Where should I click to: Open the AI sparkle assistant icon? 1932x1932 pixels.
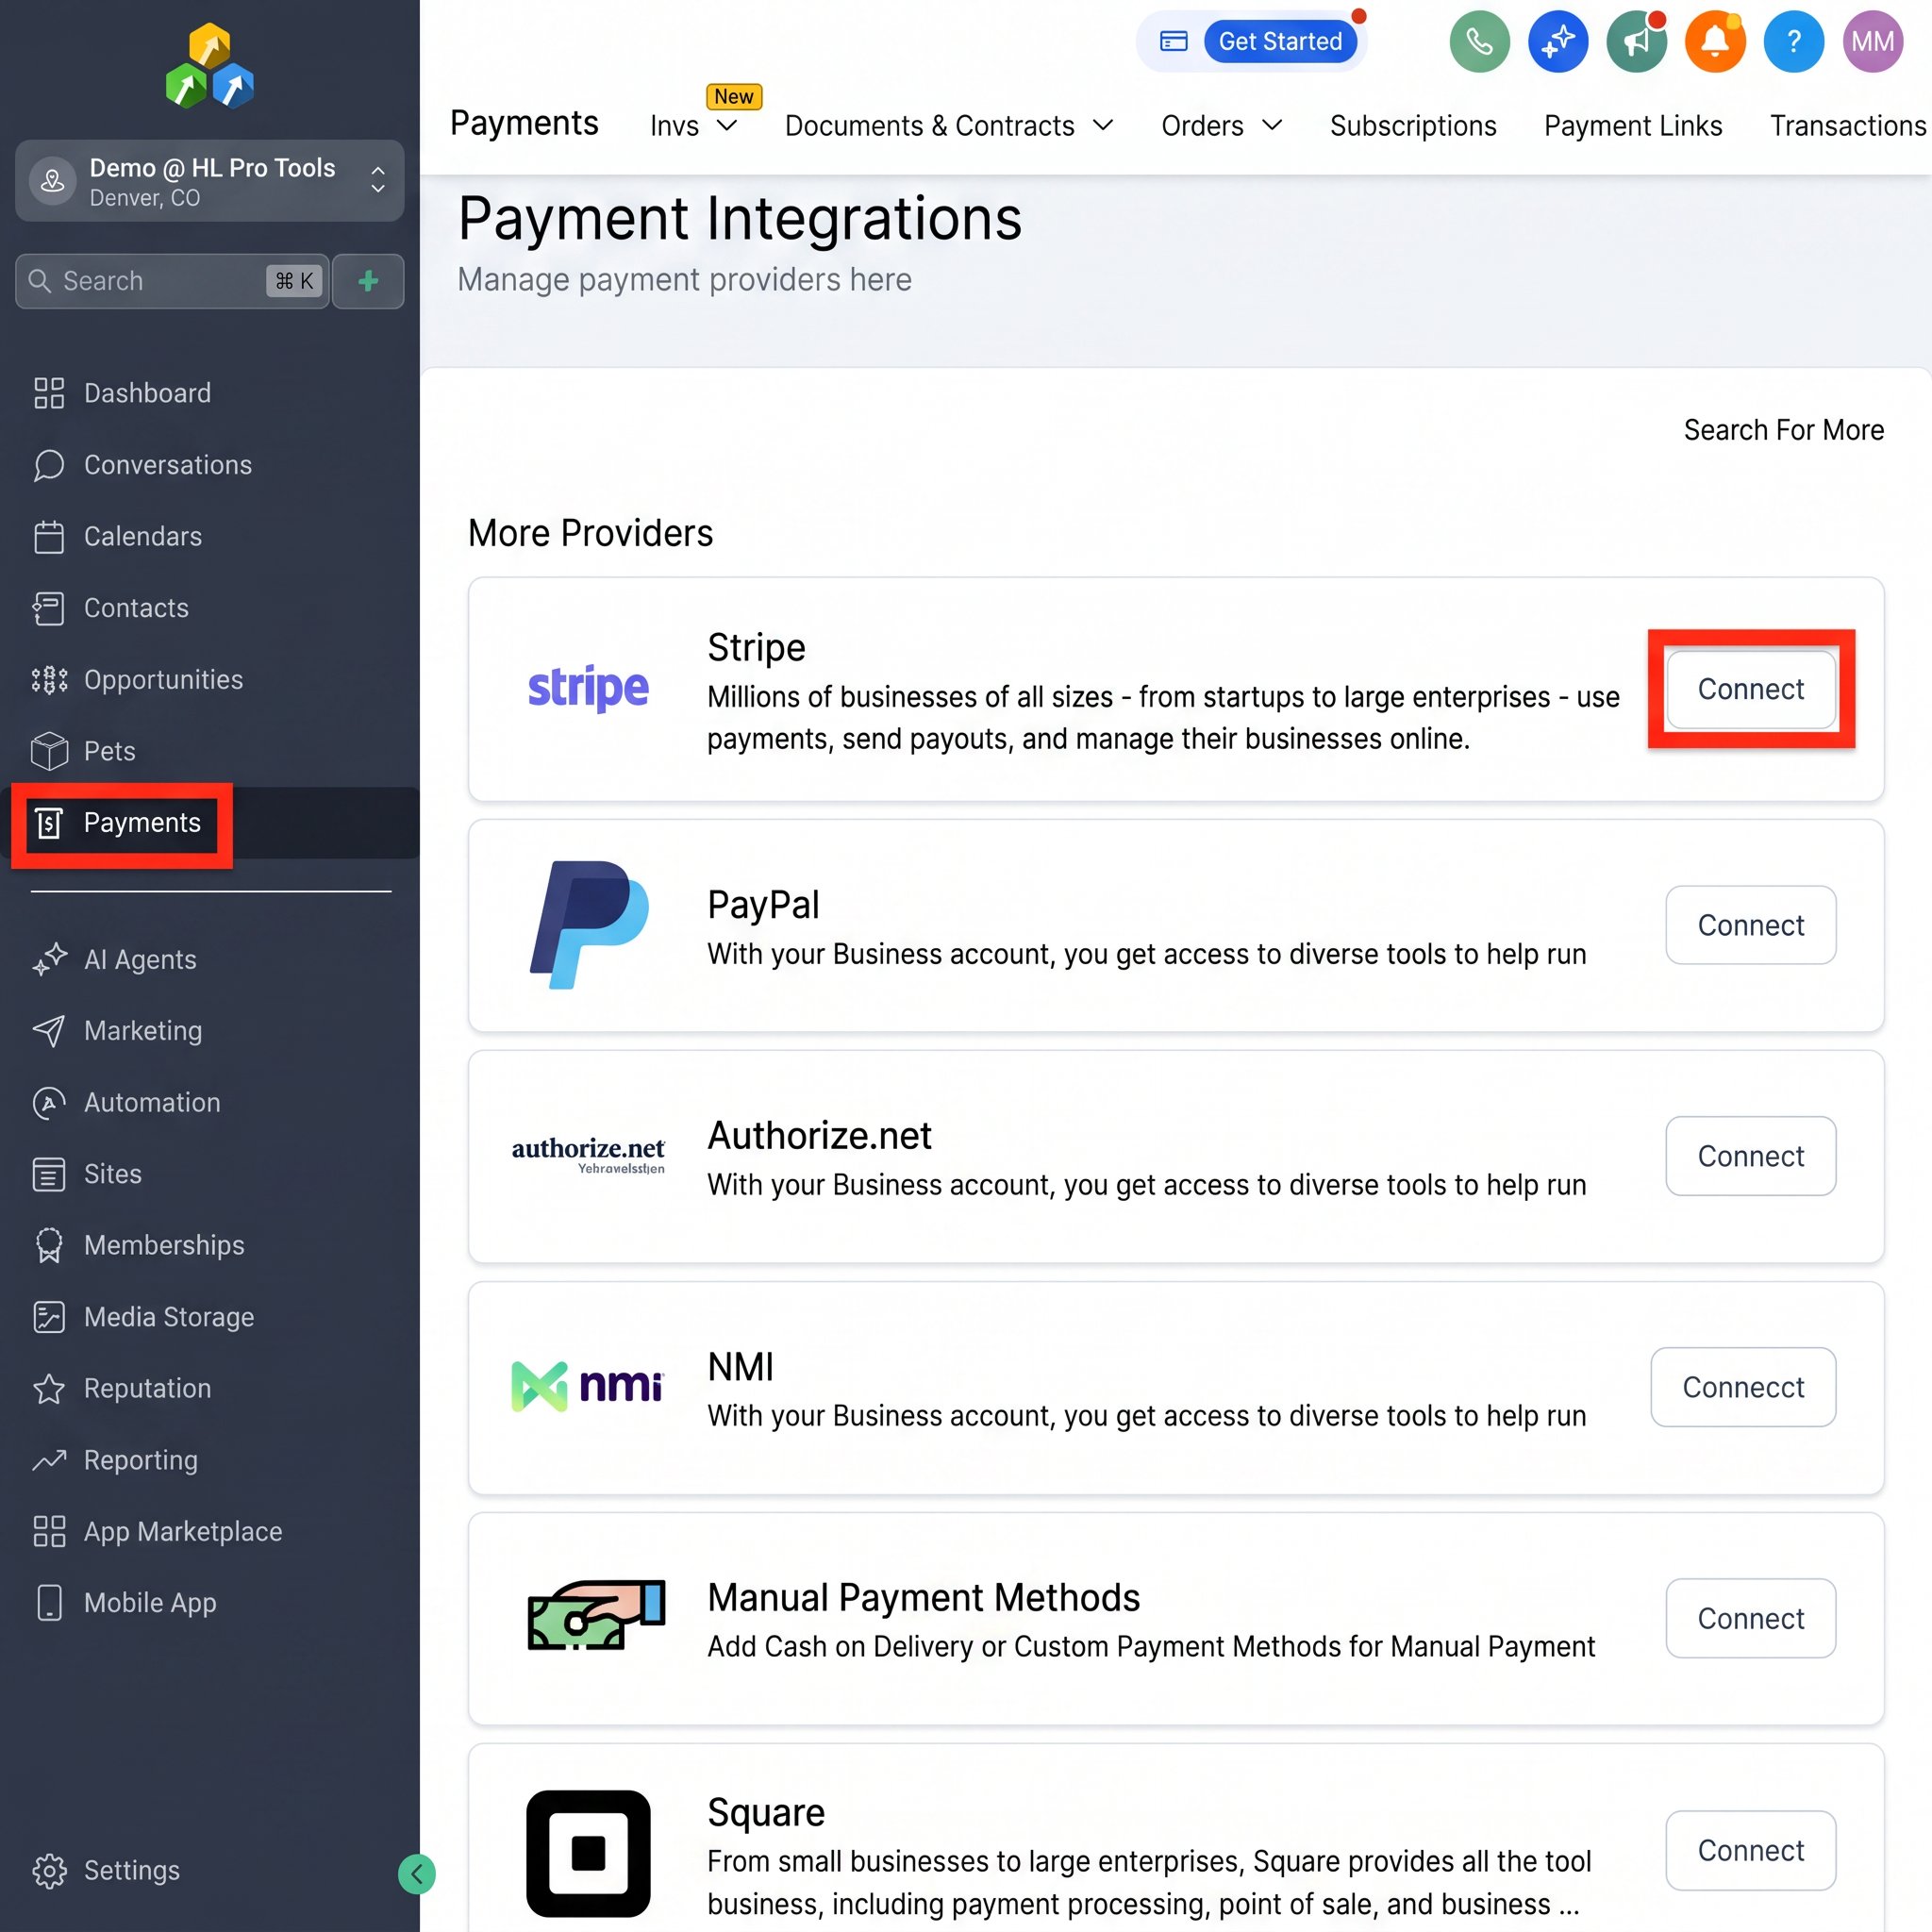pos(1558,42)
